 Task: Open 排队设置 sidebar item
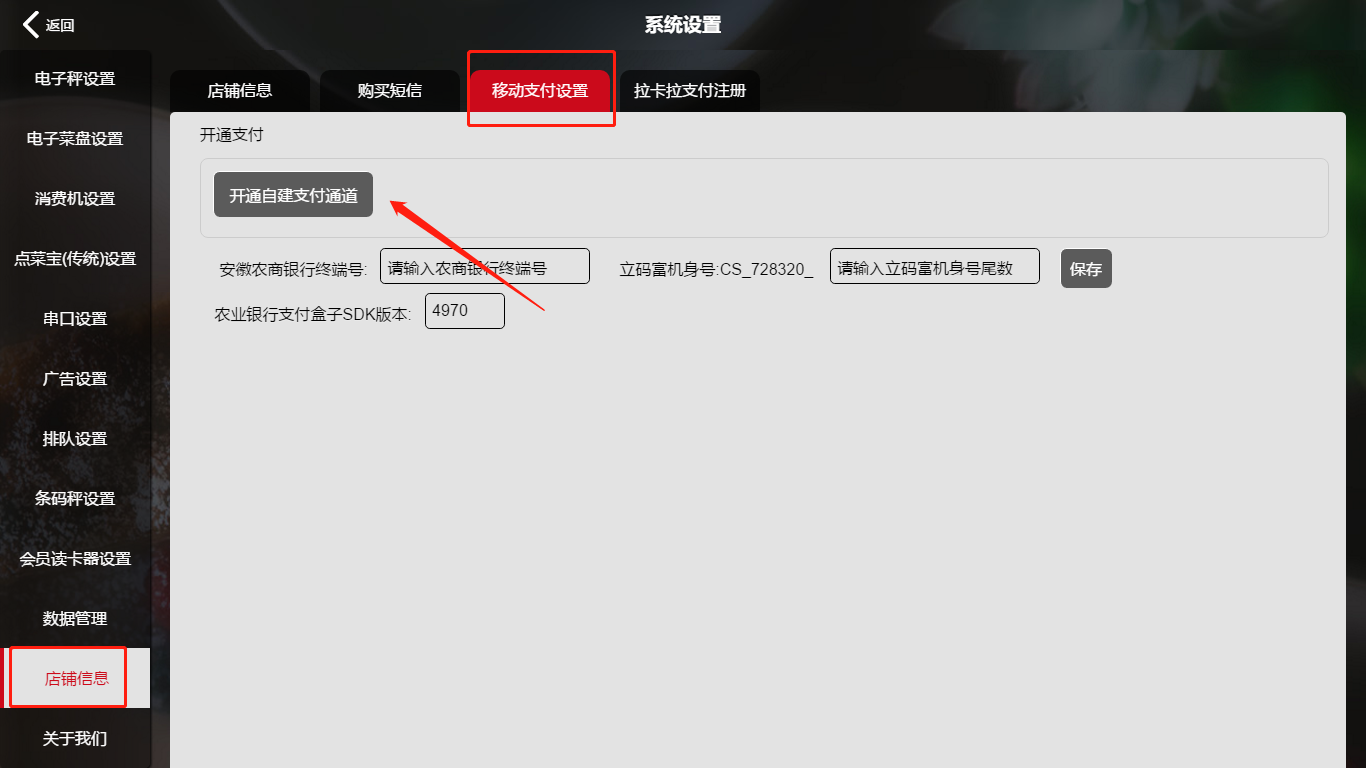point(75,439)
